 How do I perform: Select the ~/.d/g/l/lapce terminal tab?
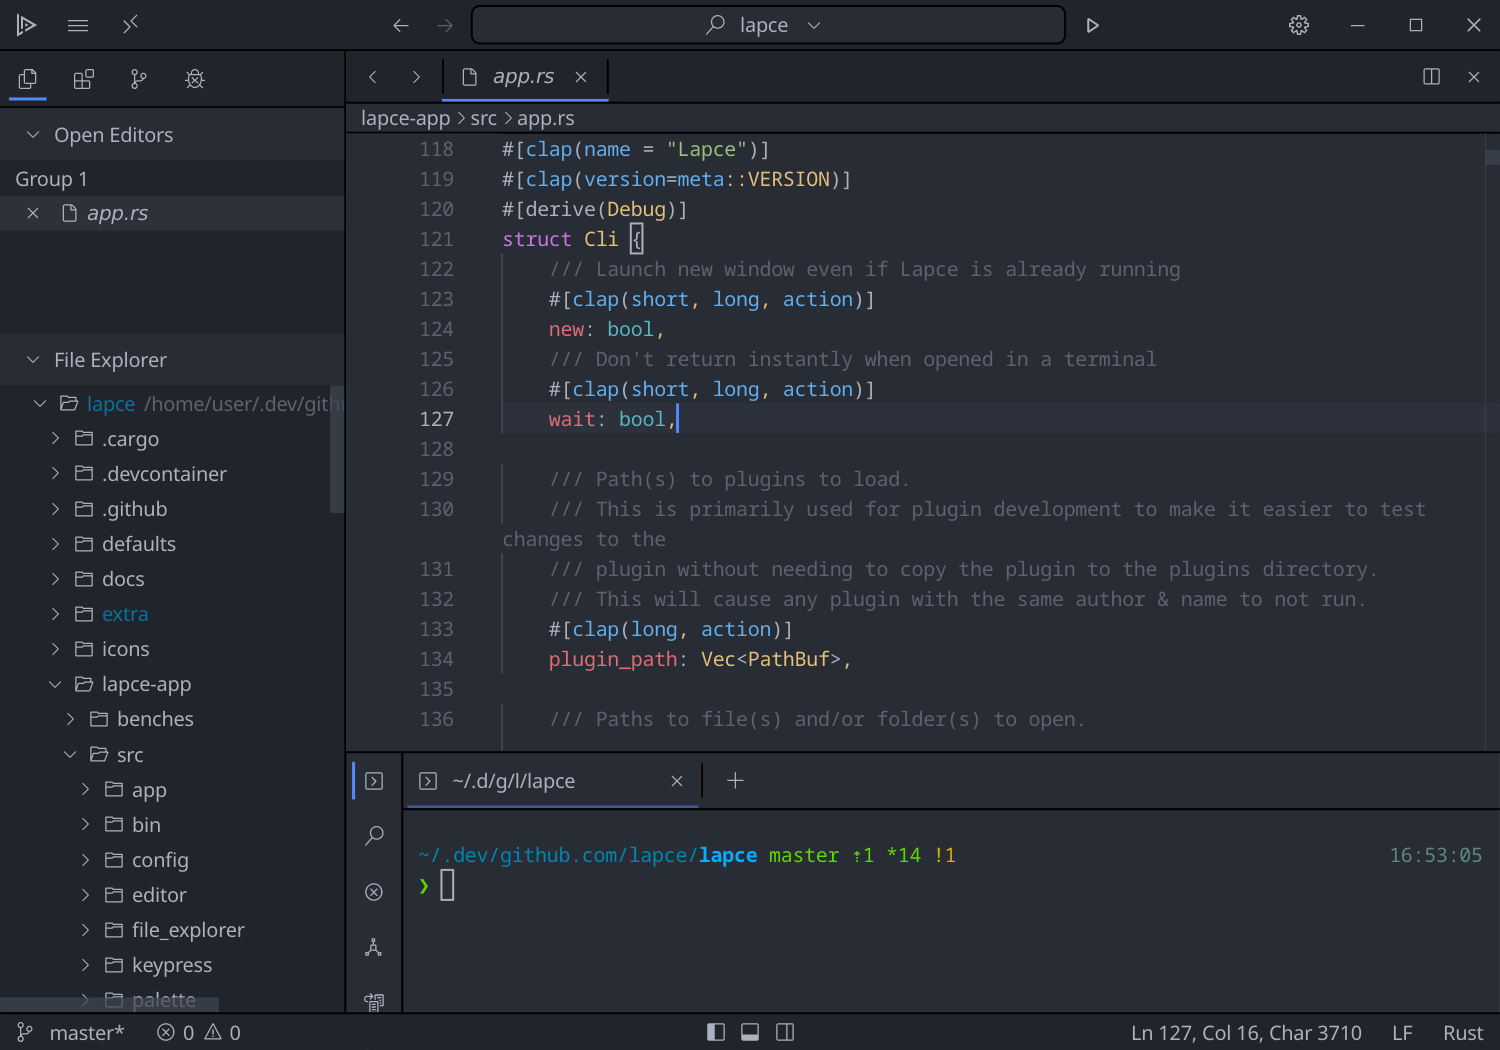coord(553,781)
